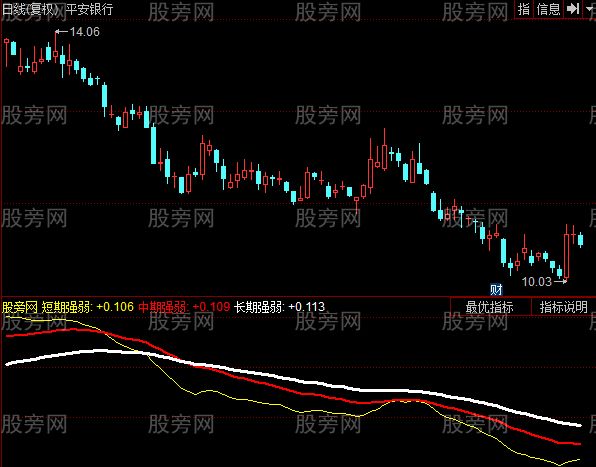Click the 长期强弱 +0.113 indicator value
Screen dimensions: 596x467
pos(279,307)
